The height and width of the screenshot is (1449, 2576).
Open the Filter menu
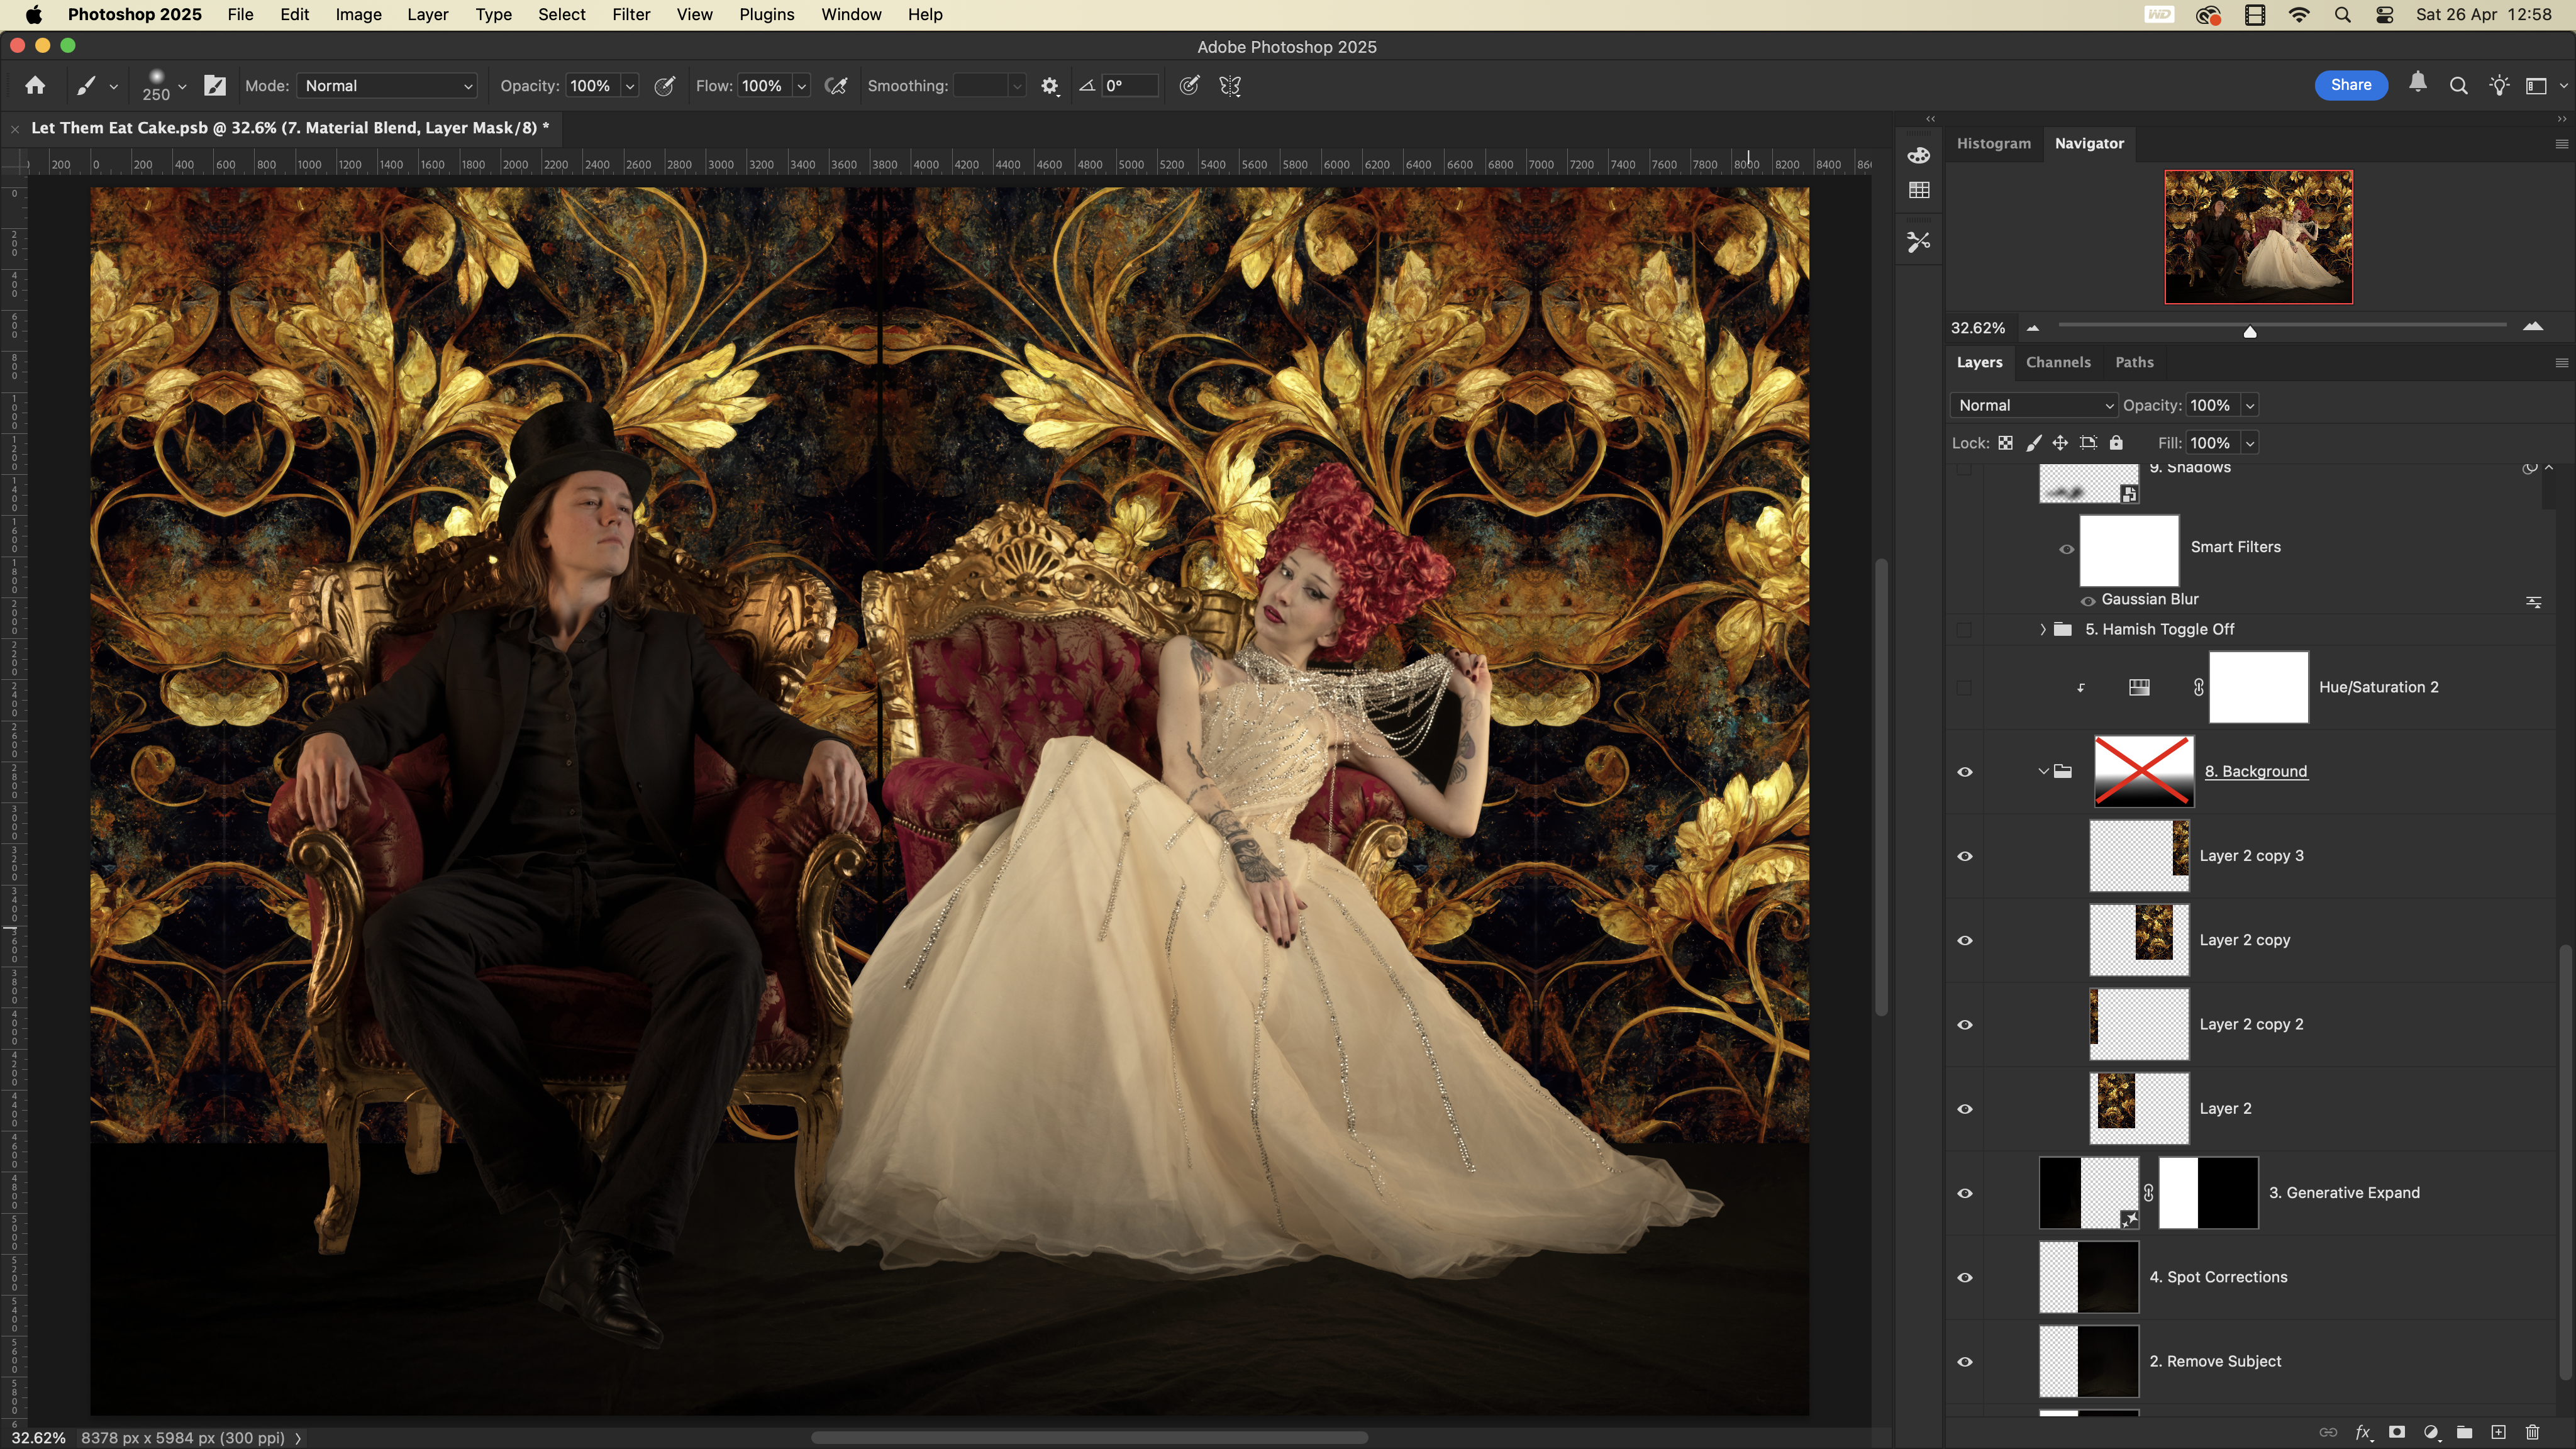(630, 15)
